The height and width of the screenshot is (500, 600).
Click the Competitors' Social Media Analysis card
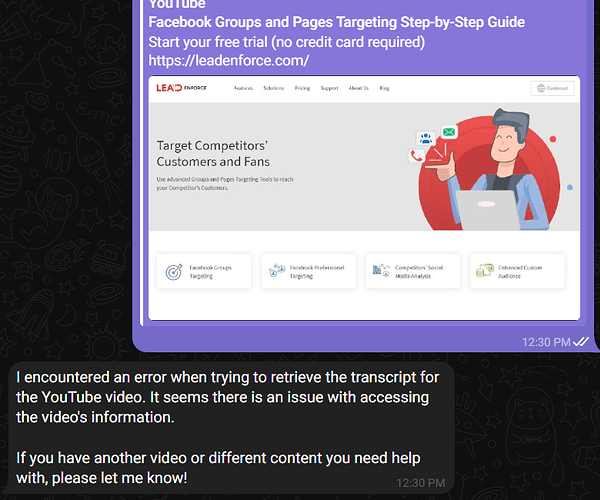(413, 271)
